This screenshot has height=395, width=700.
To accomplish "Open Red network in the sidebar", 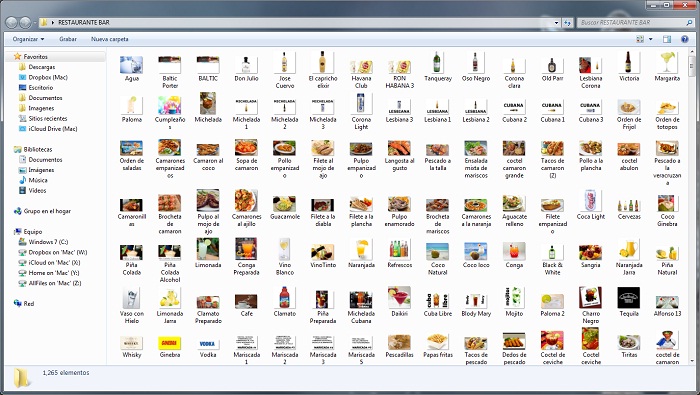I will coord(29,303).
